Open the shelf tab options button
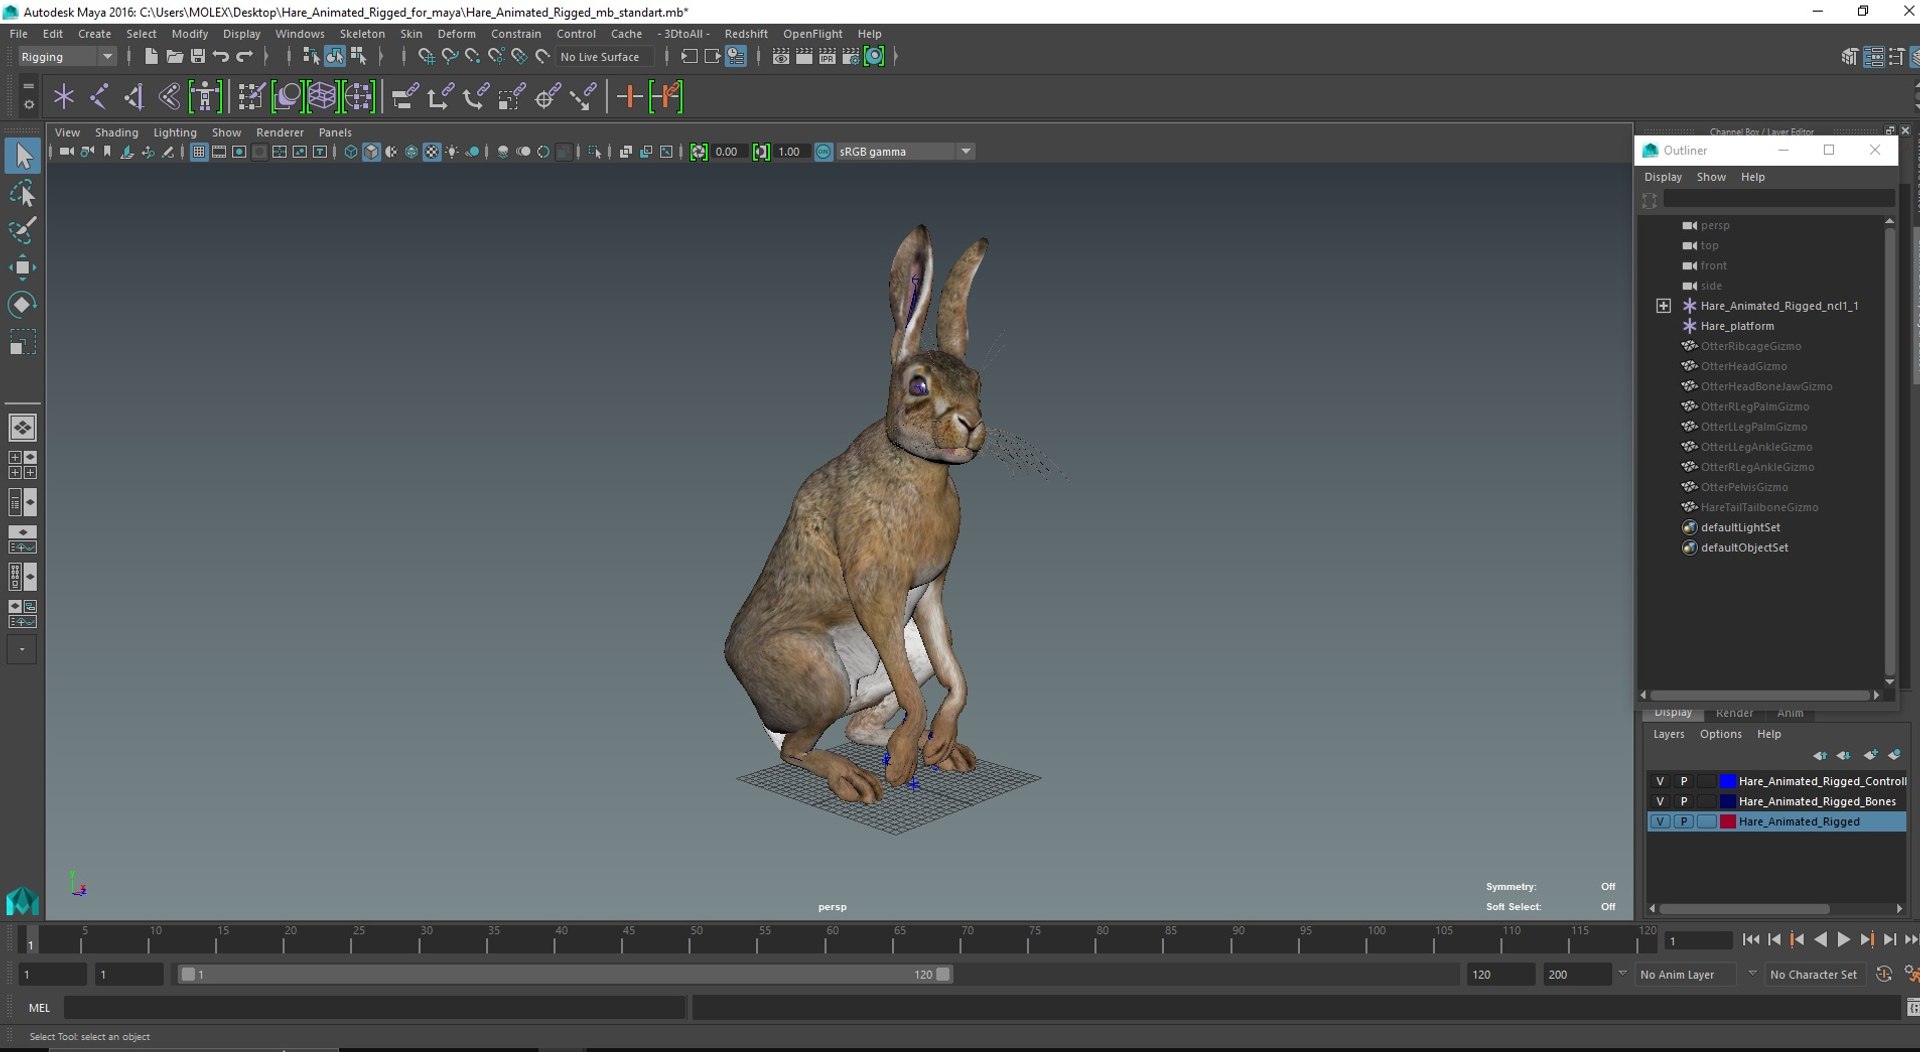Screen dimensions: 1920x1052 pos(28,104)
